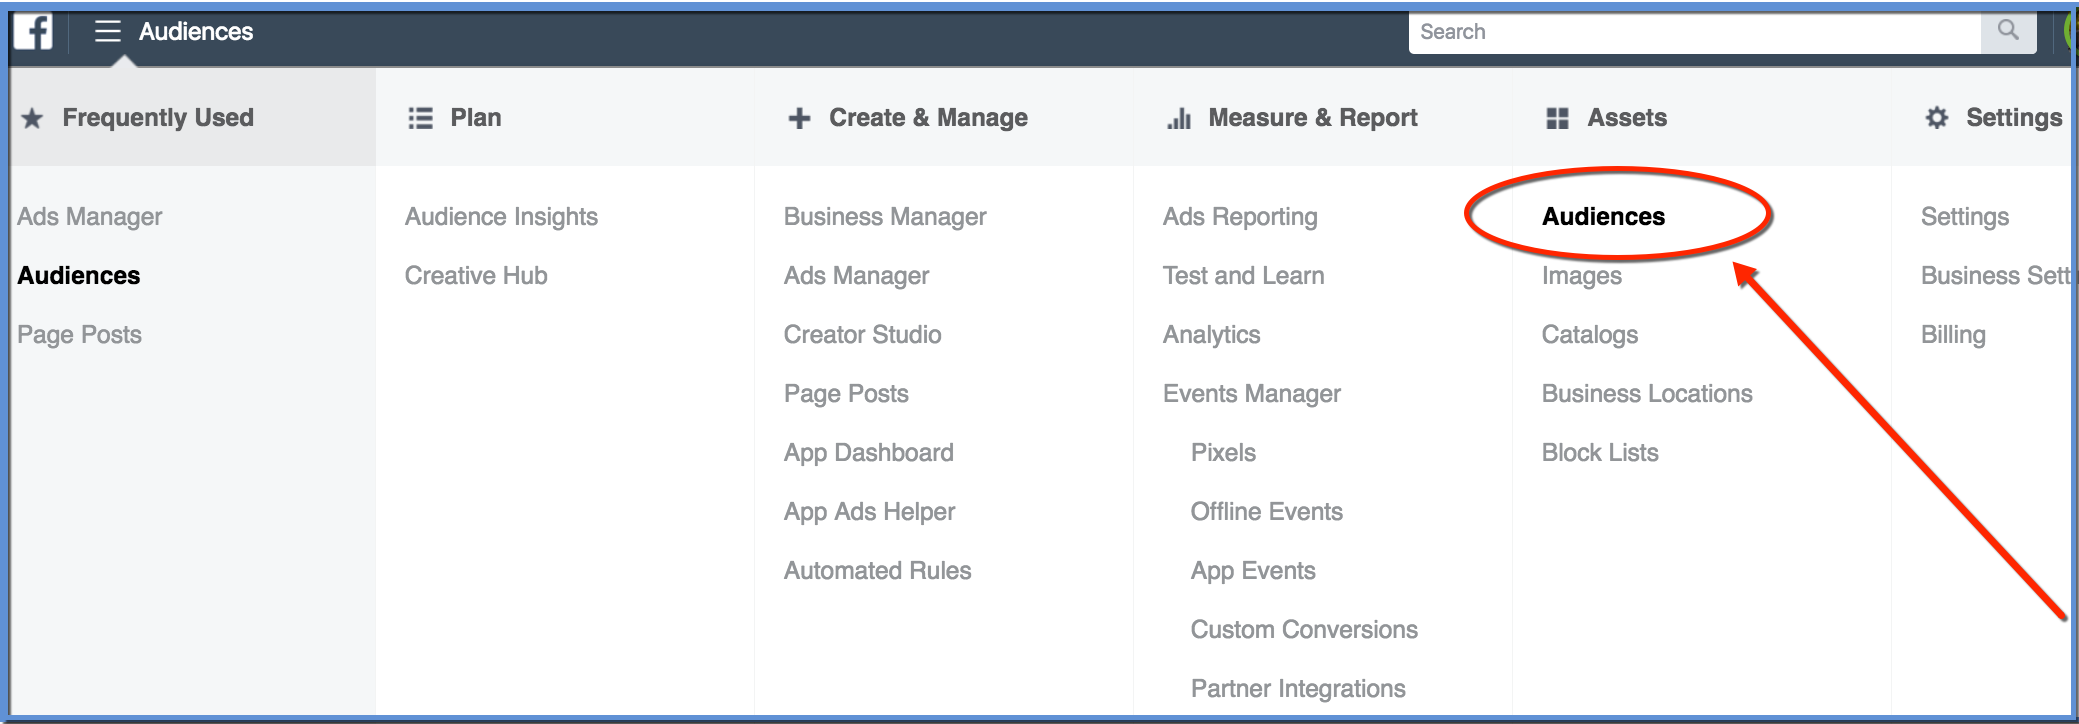Screen dimensions: 2079x724
Task: Open Block Lists
Action: click(x=1600, y=453)
